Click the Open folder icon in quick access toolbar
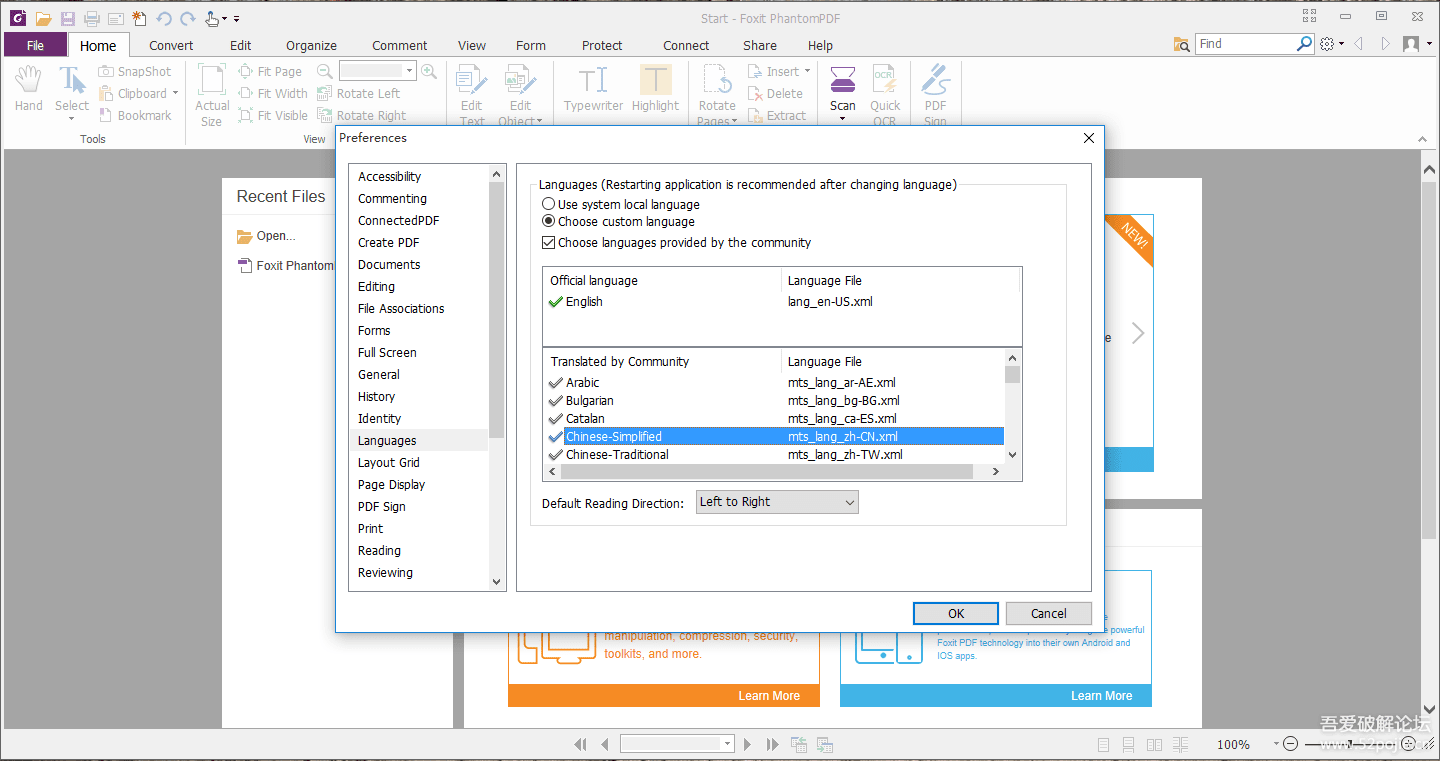 click(x=43, y=18)
